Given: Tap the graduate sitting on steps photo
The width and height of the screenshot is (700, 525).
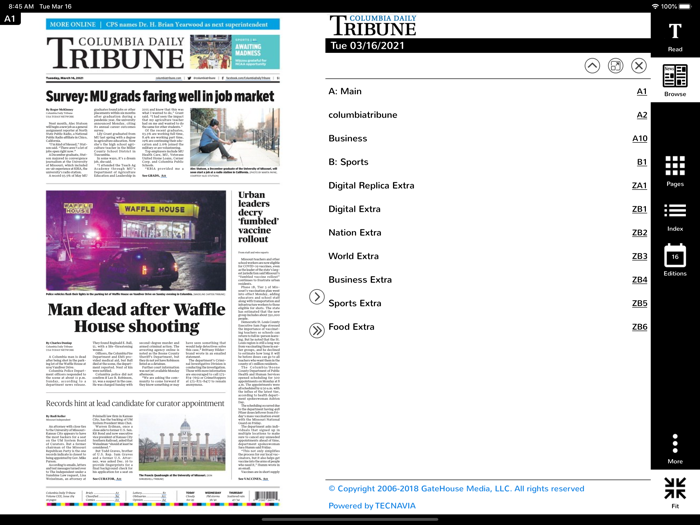Looking at the screenshot, I should coord(235,137).
